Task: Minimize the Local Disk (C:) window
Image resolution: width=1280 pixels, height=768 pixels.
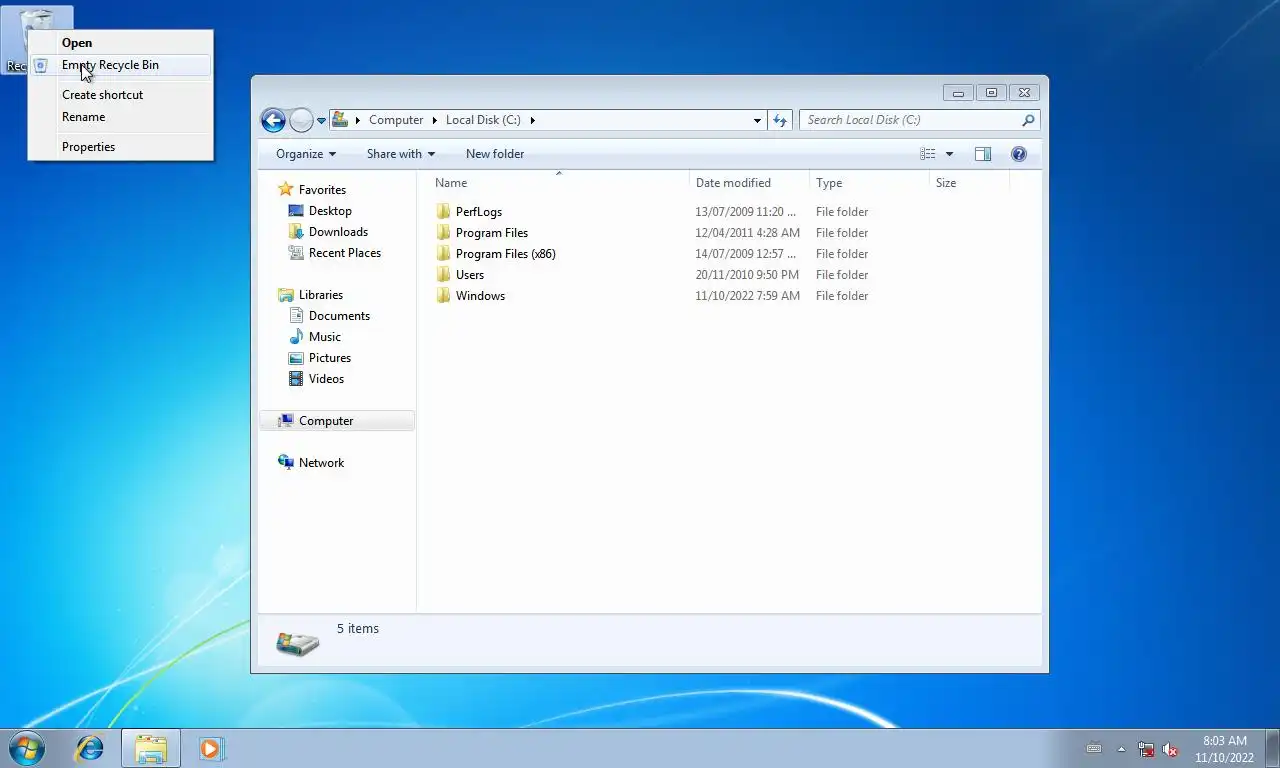Action: click(x=958, y=93)
